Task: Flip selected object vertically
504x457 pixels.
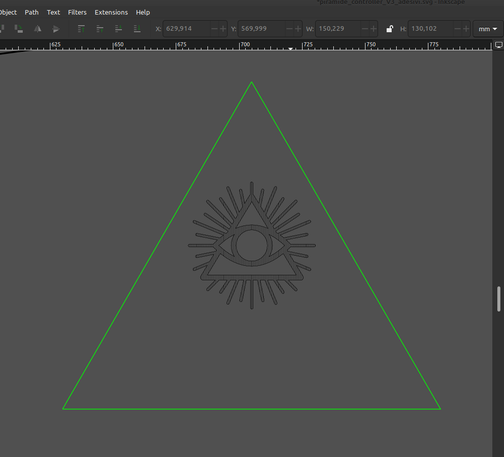Action: tap(56, 29)
